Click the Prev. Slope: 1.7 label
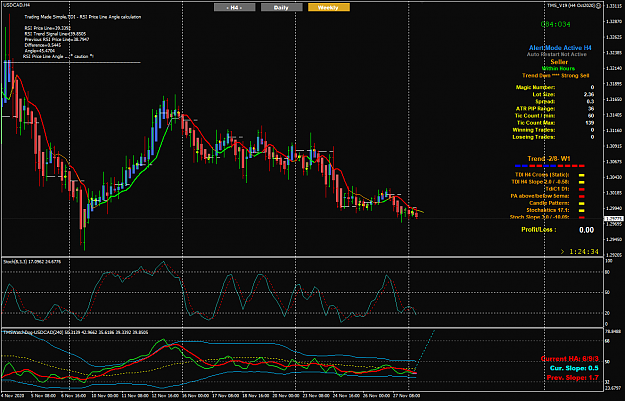 click(x=572, y=377)
